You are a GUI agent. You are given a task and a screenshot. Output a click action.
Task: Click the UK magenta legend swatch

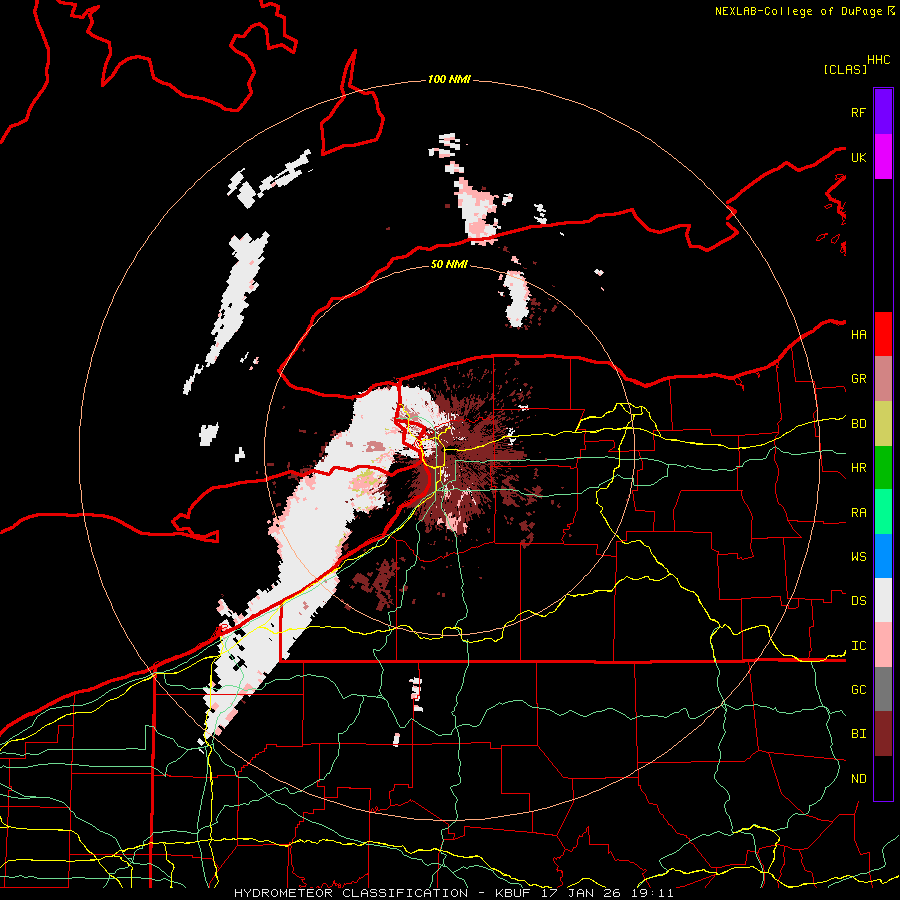pos(883,157)
